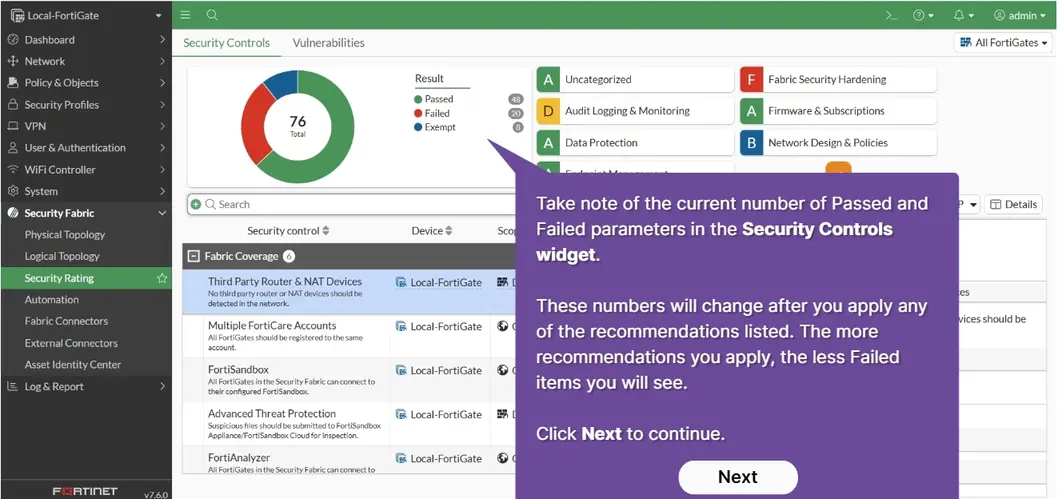Open the admin user menu
The image size is (1058, 499).
1020,16
